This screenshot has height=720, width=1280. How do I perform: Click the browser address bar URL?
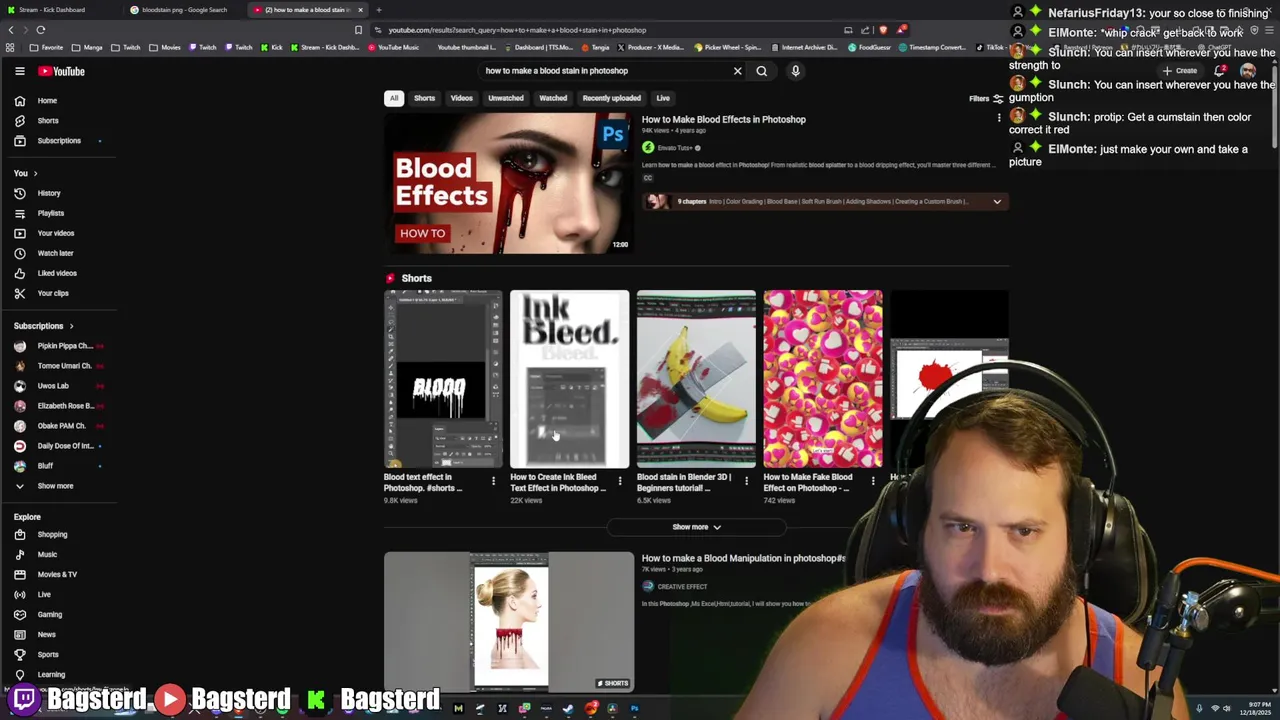tap(517, 30)
